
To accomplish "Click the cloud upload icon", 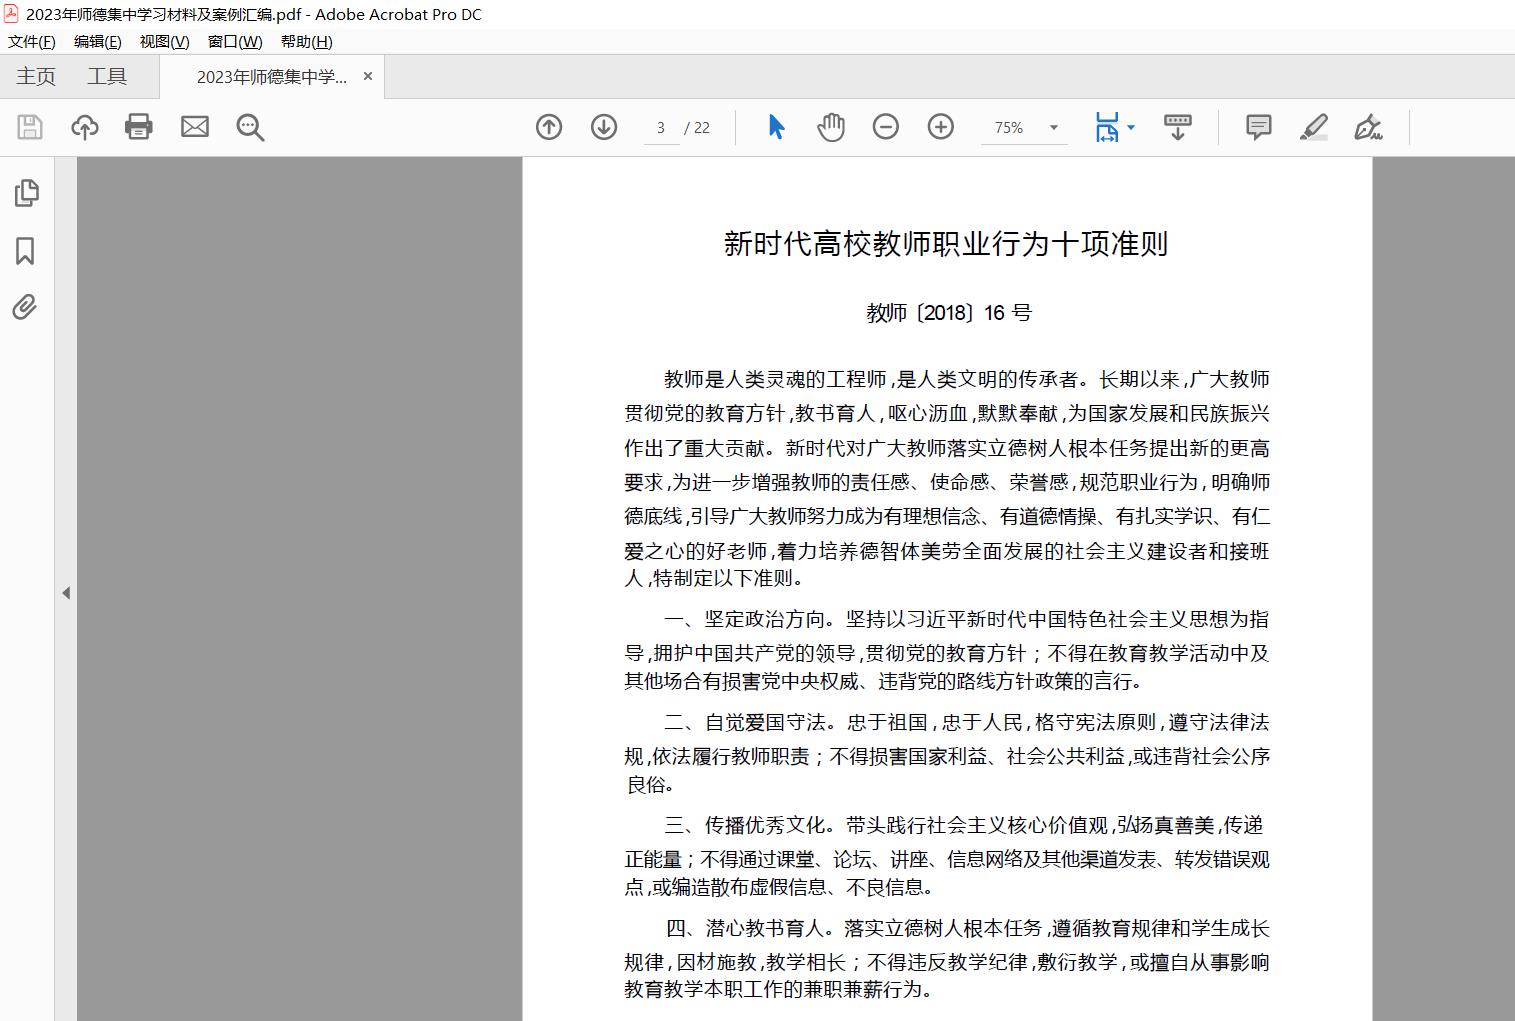I will [x=85, y=127].
